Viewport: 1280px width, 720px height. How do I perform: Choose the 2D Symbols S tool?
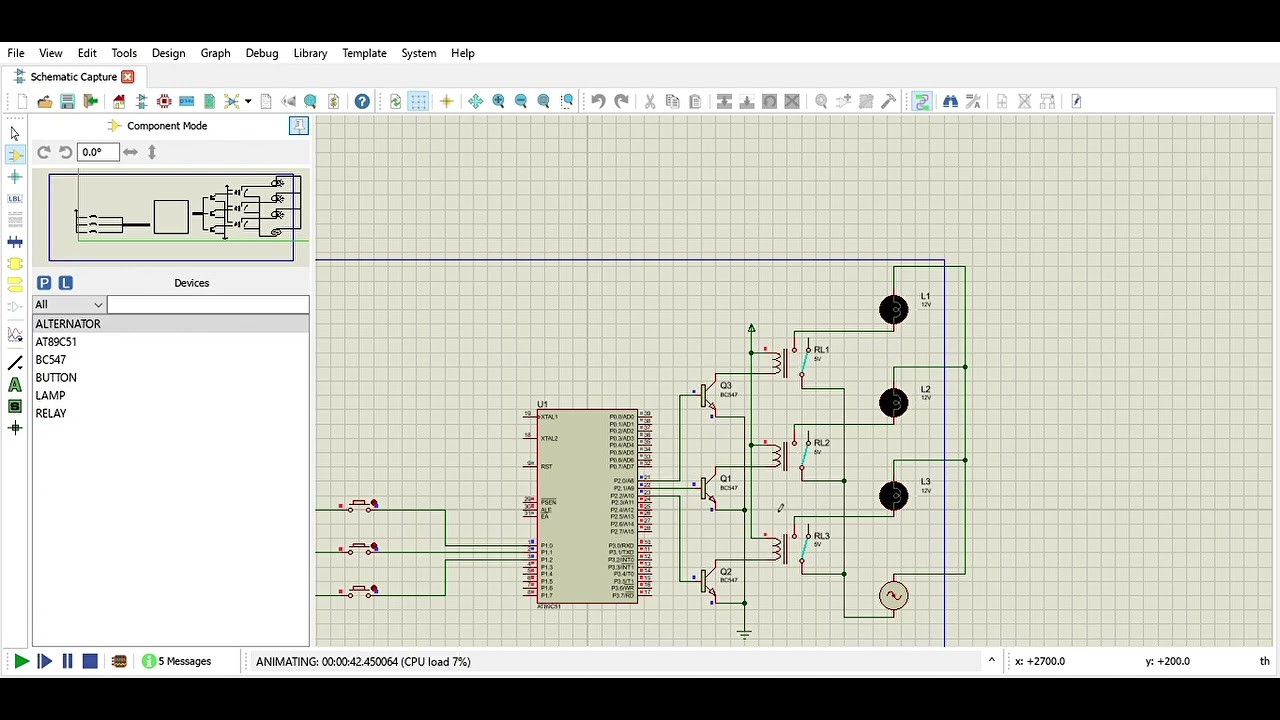pyautogui.click(x=15, y=406)
